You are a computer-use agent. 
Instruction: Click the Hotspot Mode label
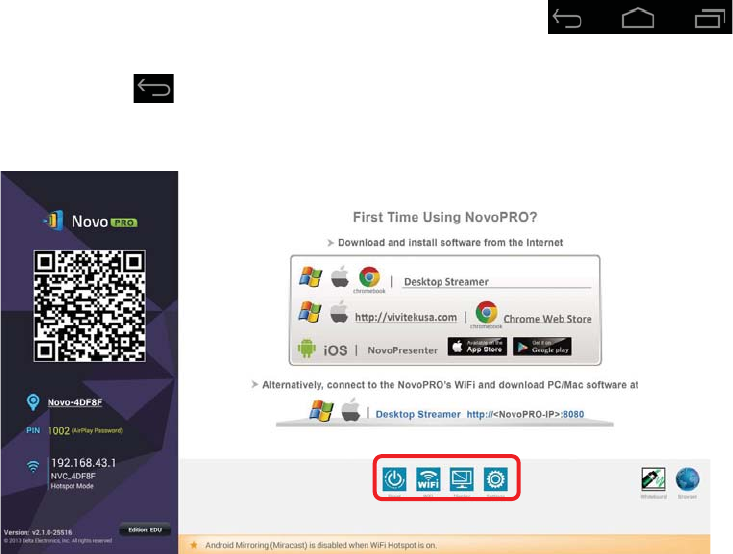coord(72,486)
